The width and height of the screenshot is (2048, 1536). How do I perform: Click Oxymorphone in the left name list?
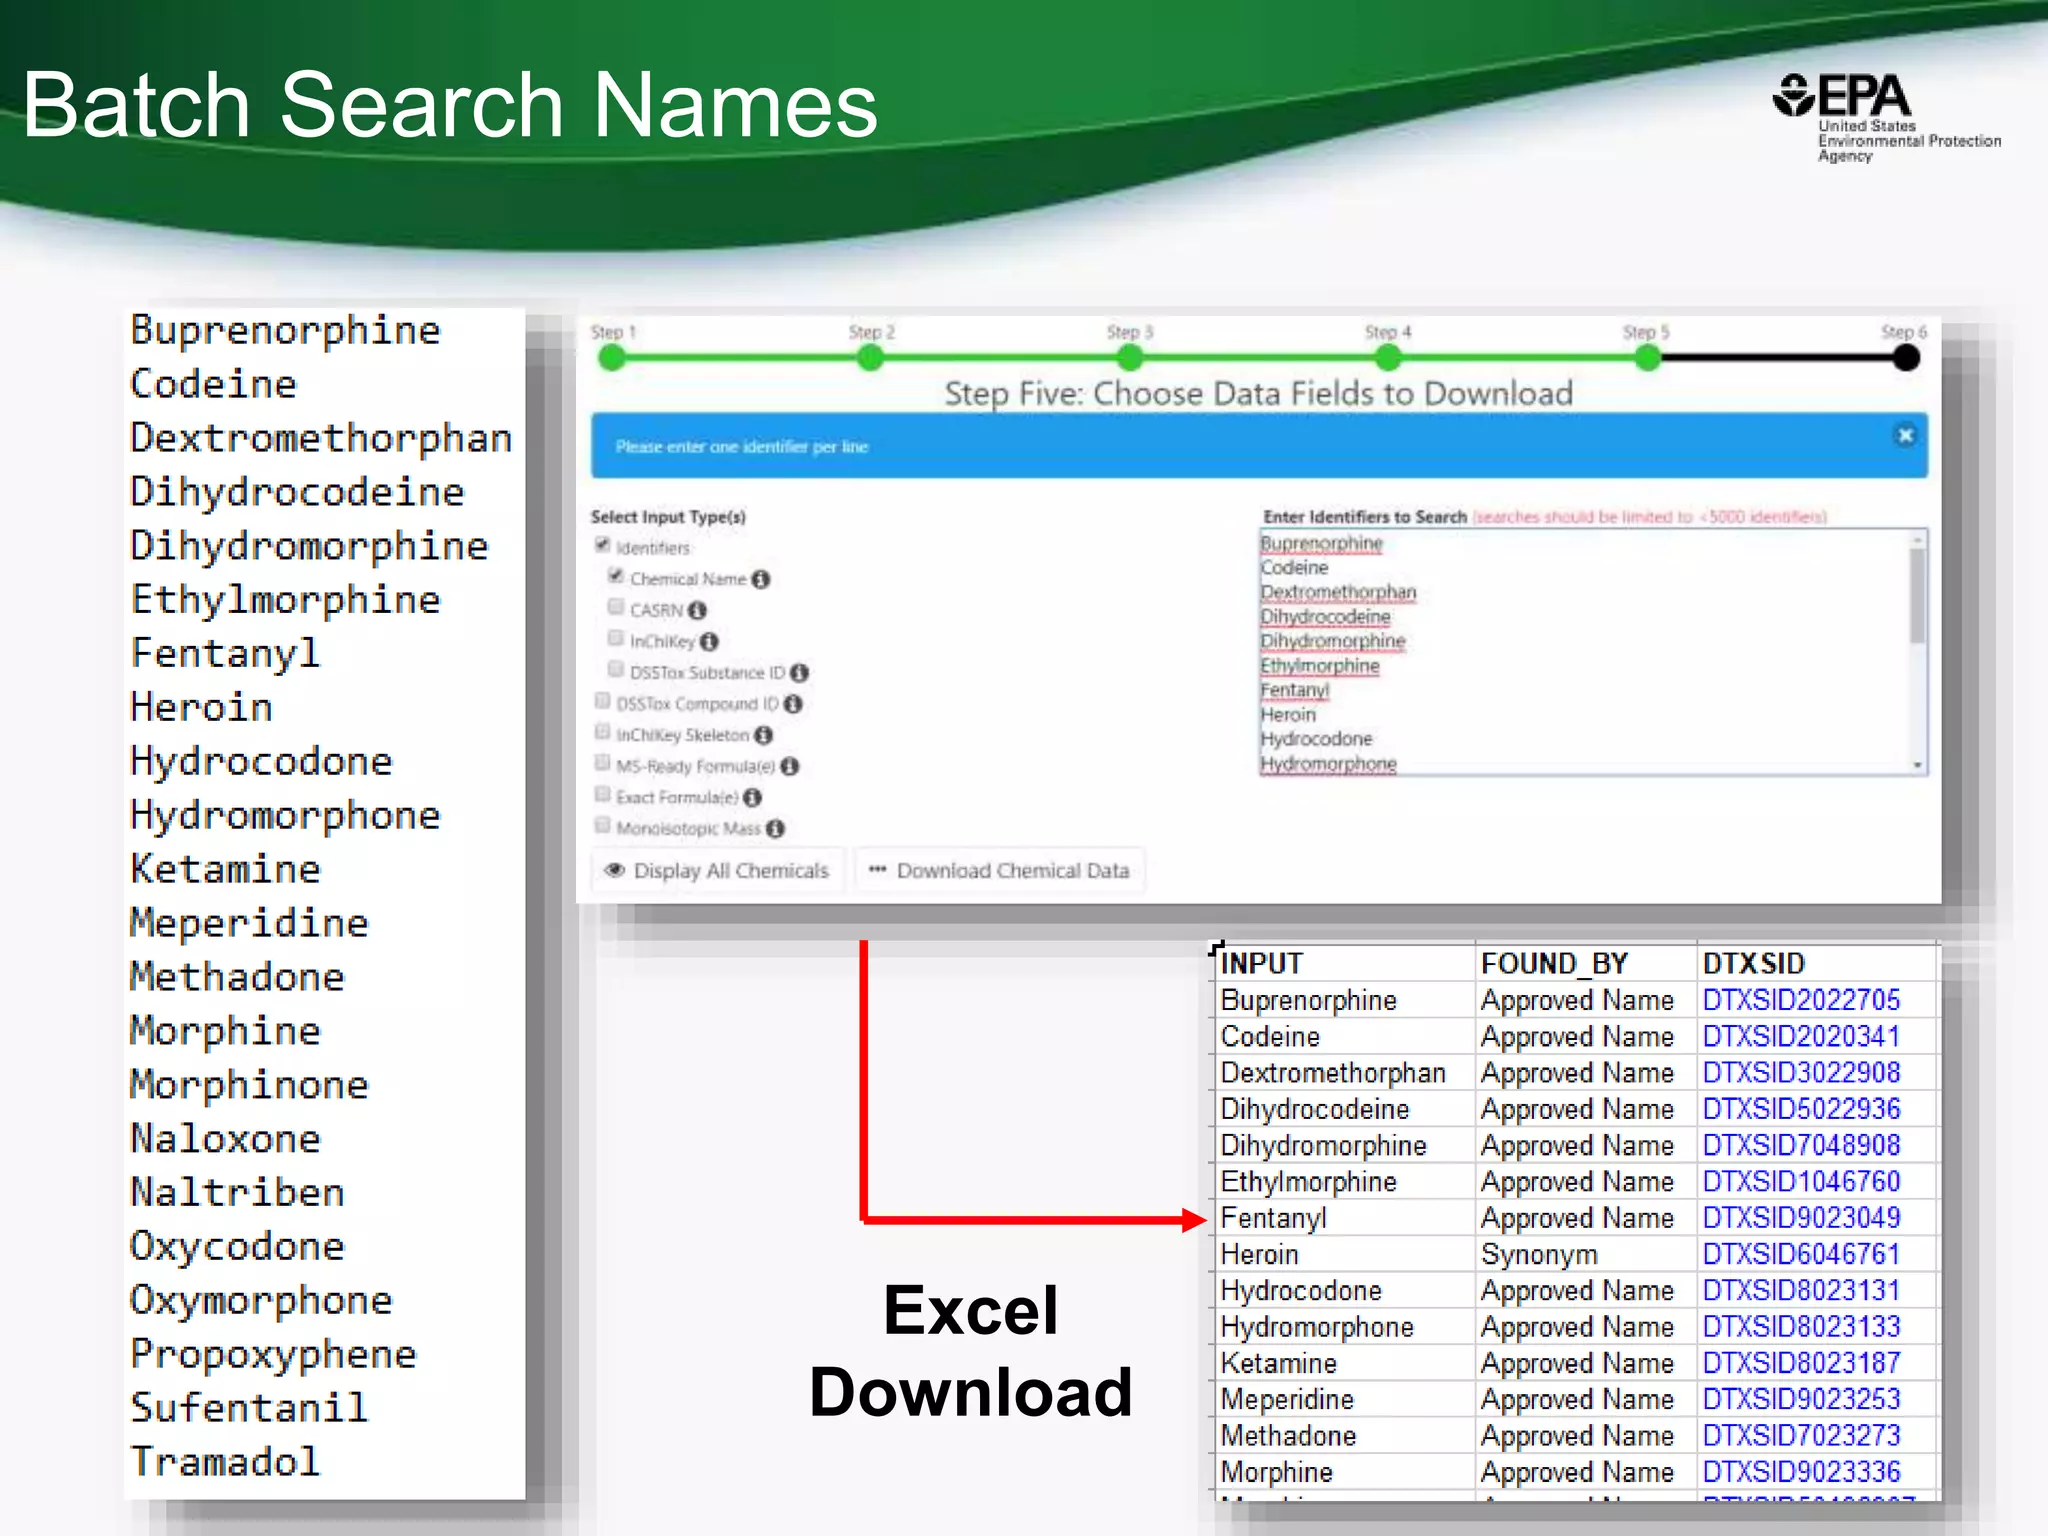[x=261, y=1301]
